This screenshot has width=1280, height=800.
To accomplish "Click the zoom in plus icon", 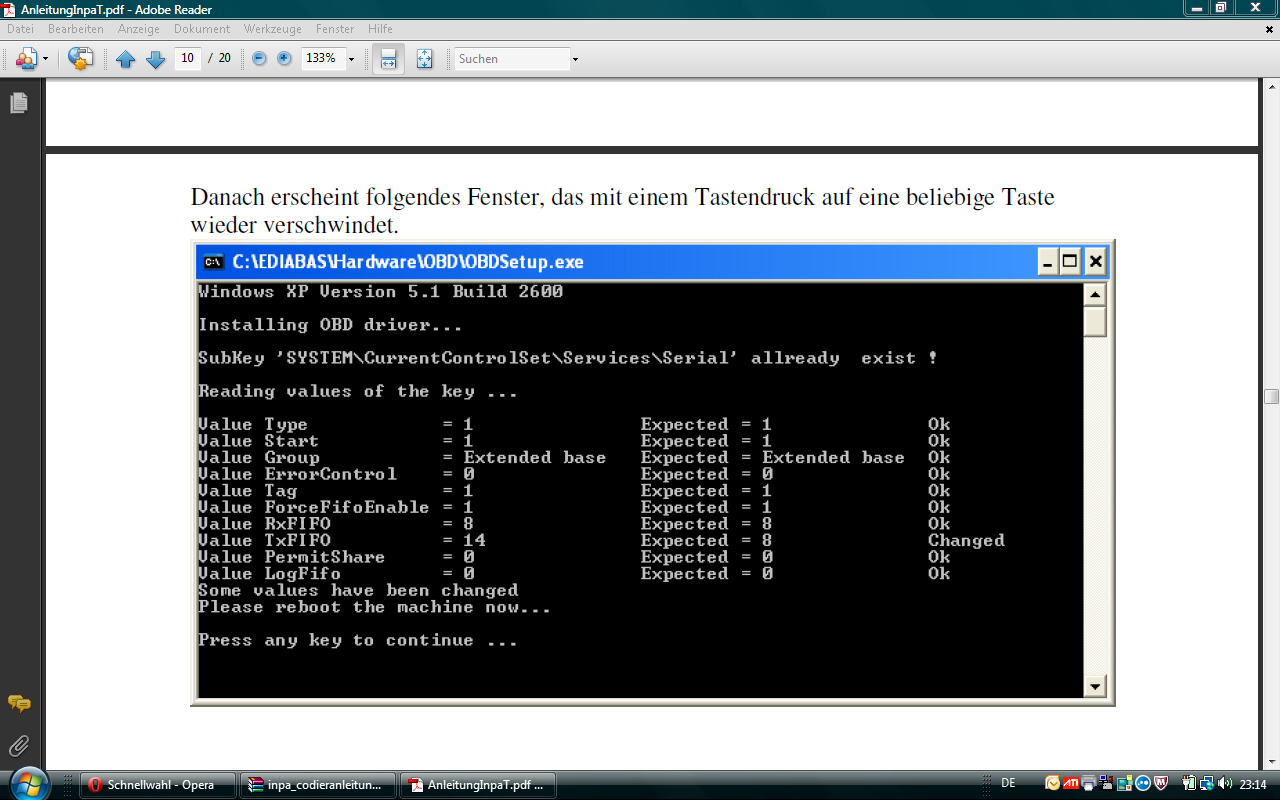I will [284, 59].
